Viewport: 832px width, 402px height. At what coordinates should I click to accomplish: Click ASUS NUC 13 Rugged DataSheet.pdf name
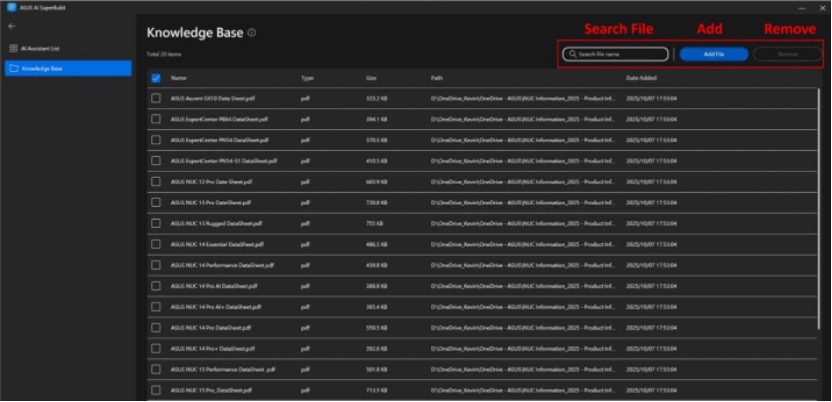(x=216, y=224)
